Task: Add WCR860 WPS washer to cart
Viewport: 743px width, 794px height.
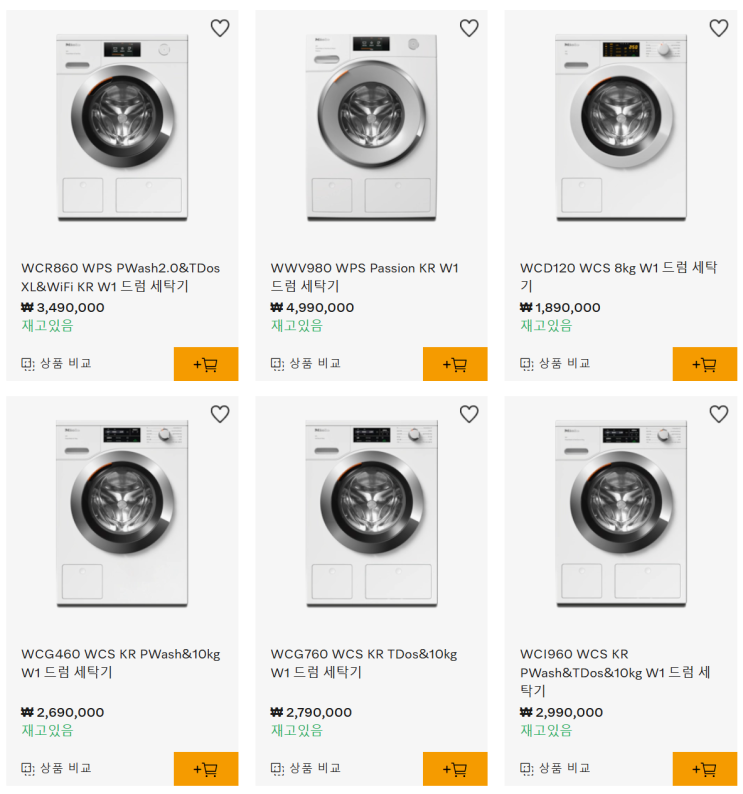Action: [x=206, y=364]
